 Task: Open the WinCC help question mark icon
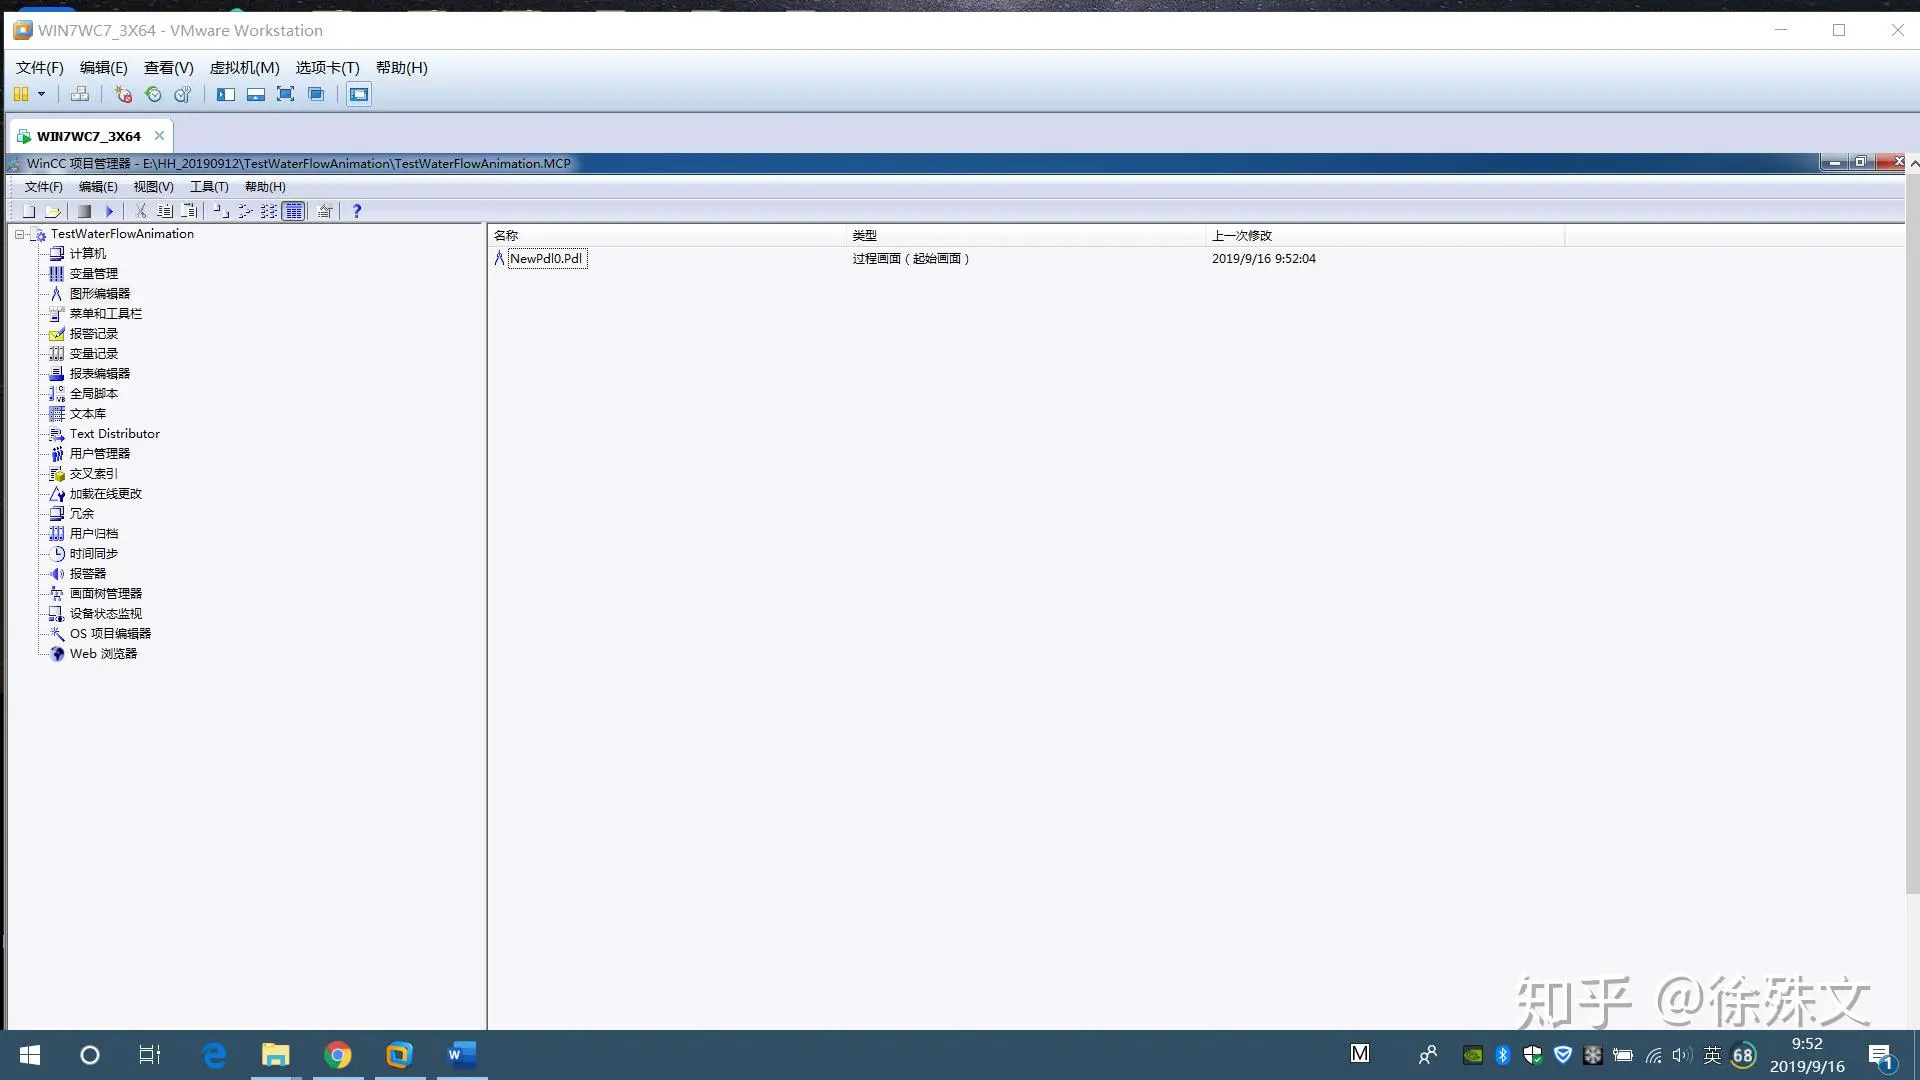click(x=356, y=211)
